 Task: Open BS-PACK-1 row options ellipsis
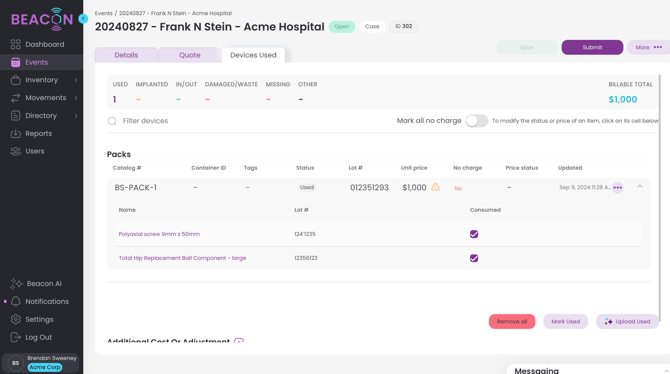pyautogui.click(x=617, y=188)
